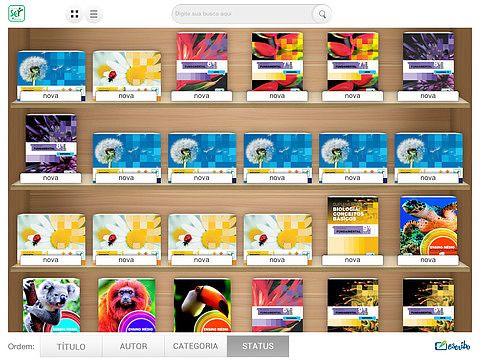480x360 pixels.
Task: Open first dandelion book on top shelf
Action: pos(51,72)
